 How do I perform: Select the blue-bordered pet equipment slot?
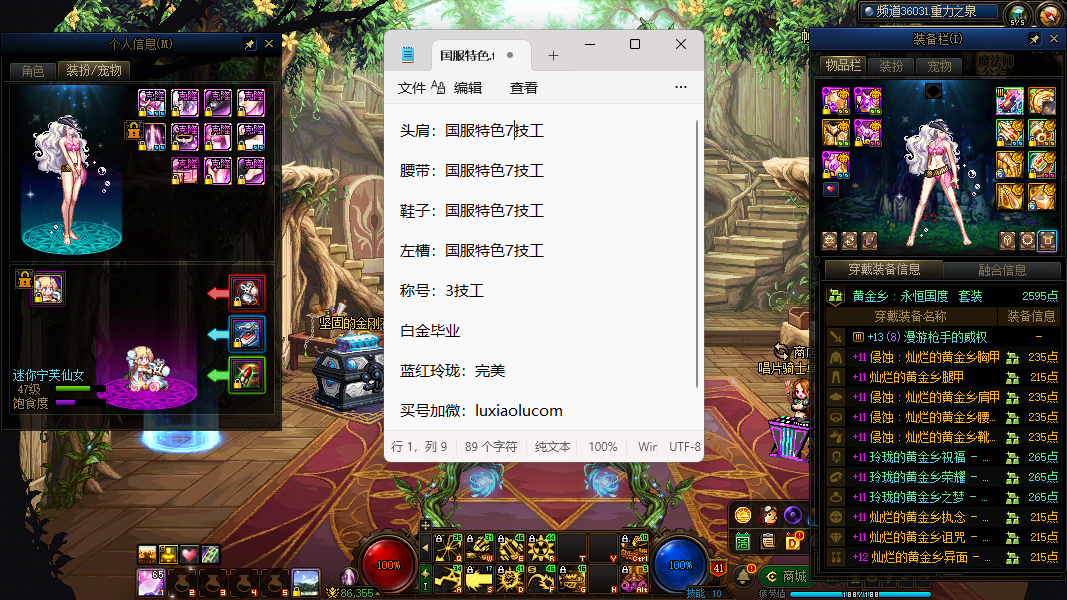[x=247, y=333]
